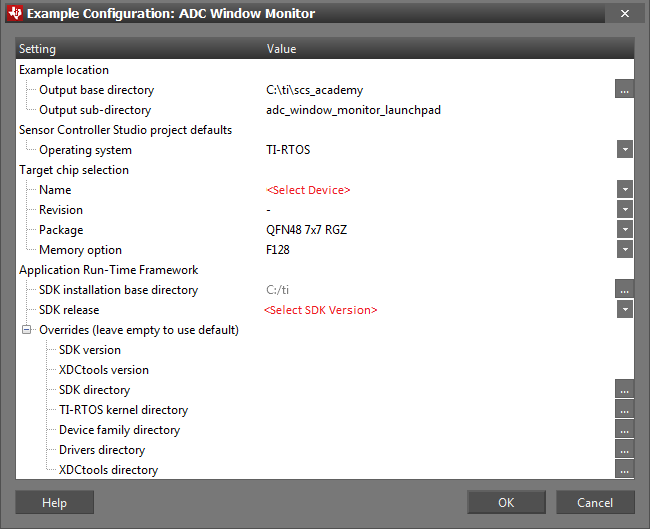This screenshot has width=651, height=529.
Task: Click the OK button
Action: [506, 503]
